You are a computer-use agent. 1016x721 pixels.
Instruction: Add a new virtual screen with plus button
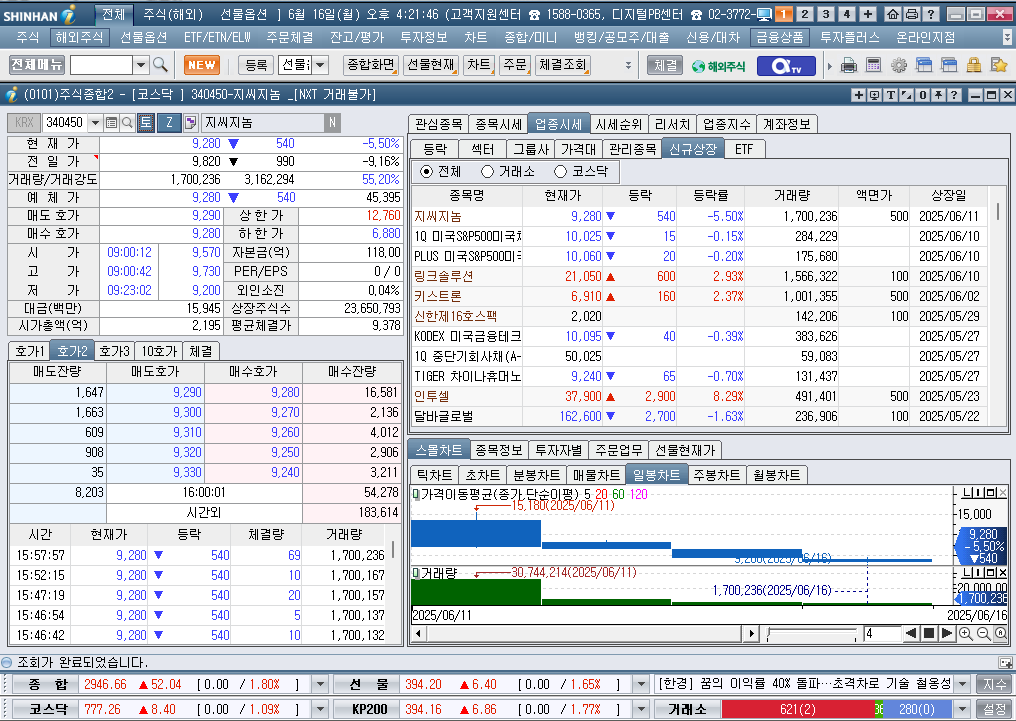(x=868, y=14)
